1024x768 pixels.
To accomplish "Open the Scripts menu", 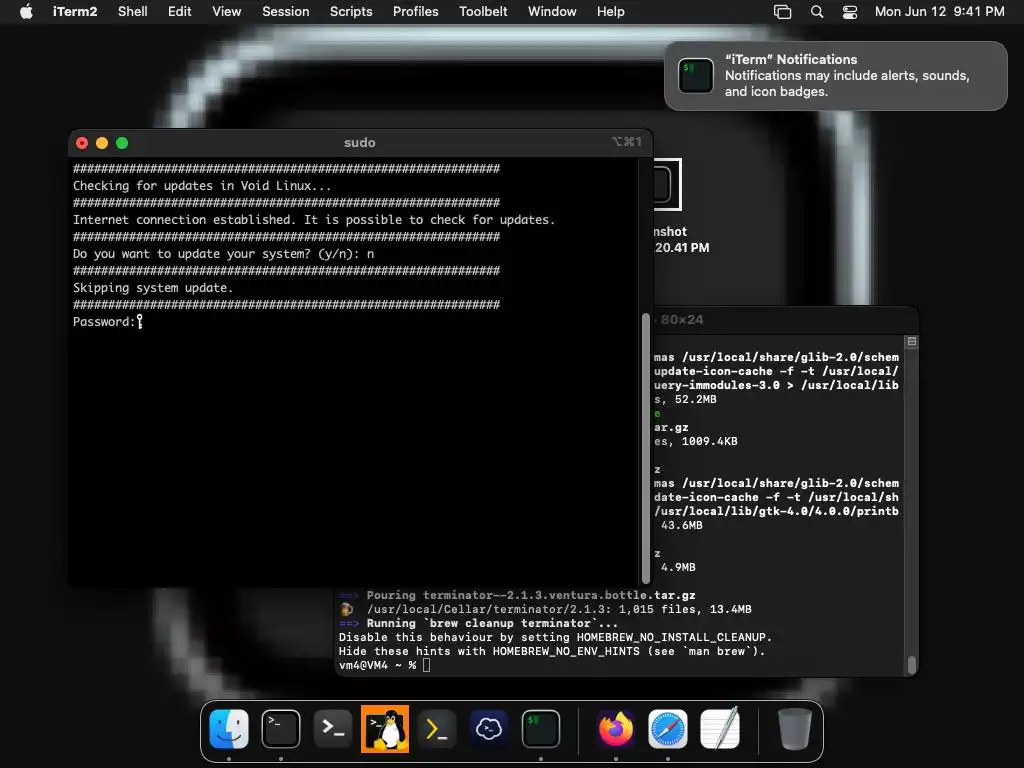I will point(351,12).
